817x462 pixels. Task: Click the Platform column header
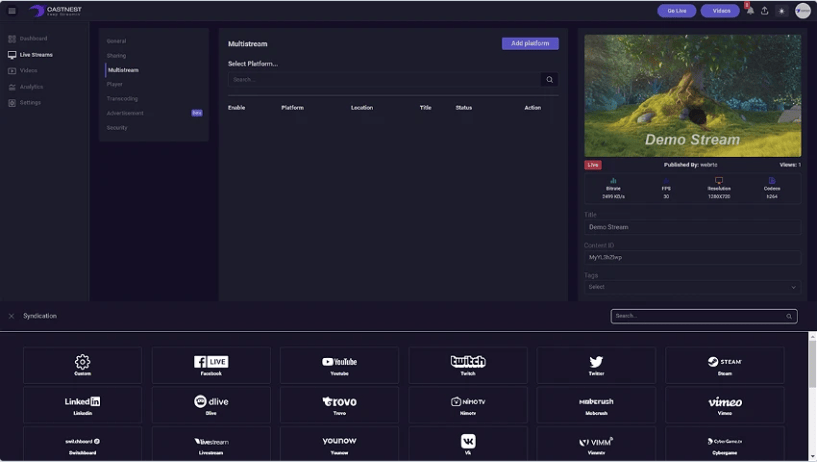tap(292, 108)
